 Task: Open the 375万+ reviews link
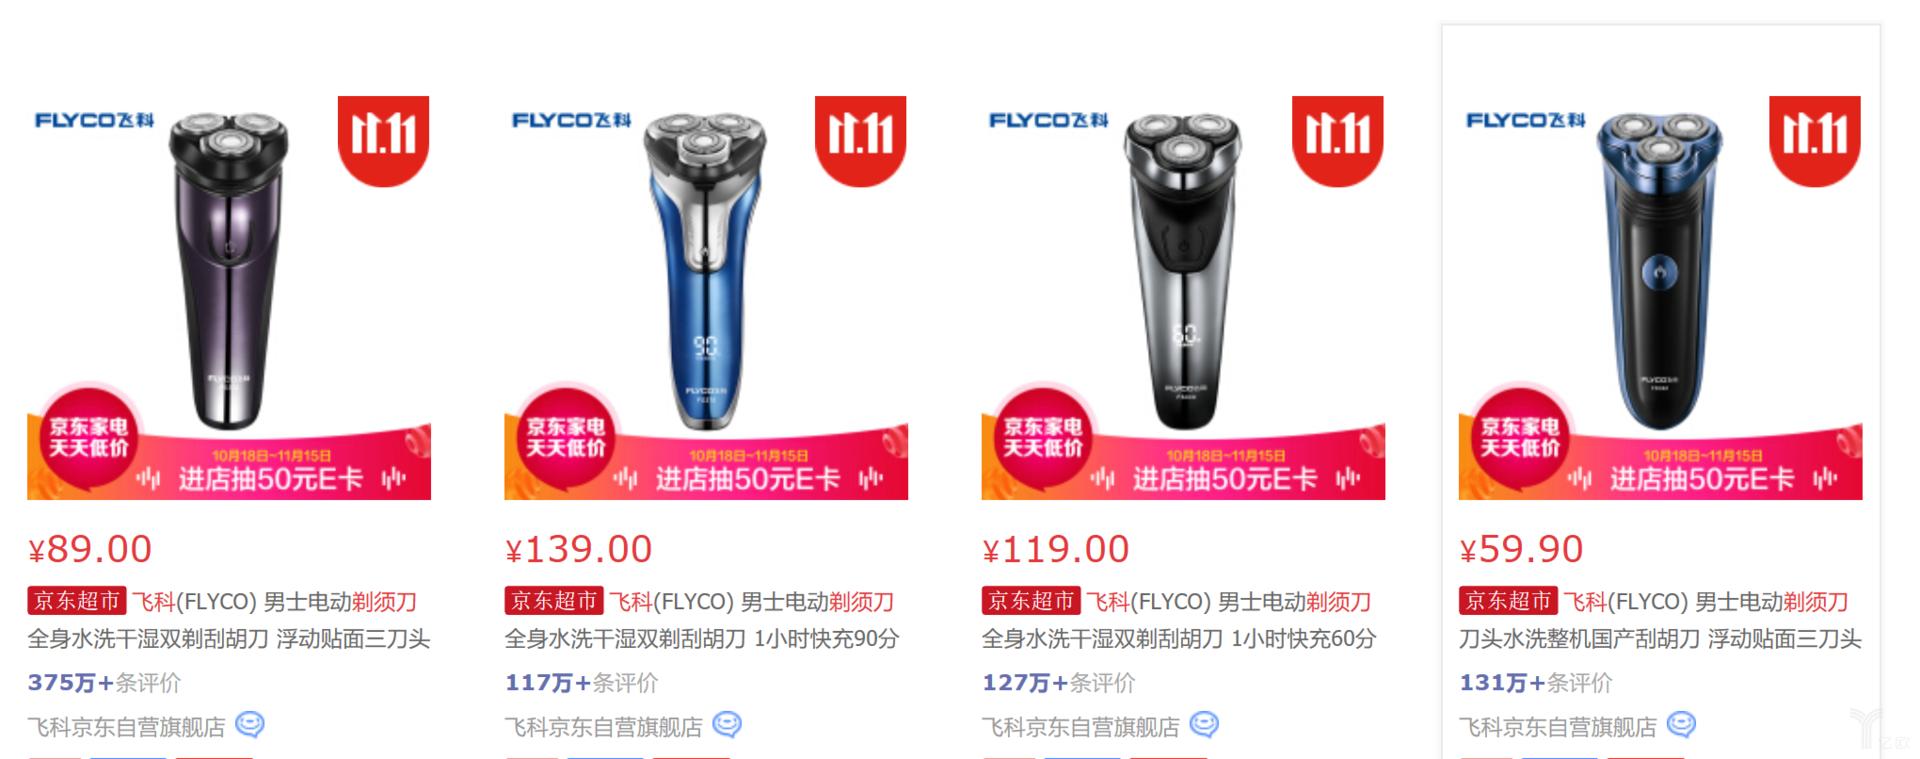(104, 683)
